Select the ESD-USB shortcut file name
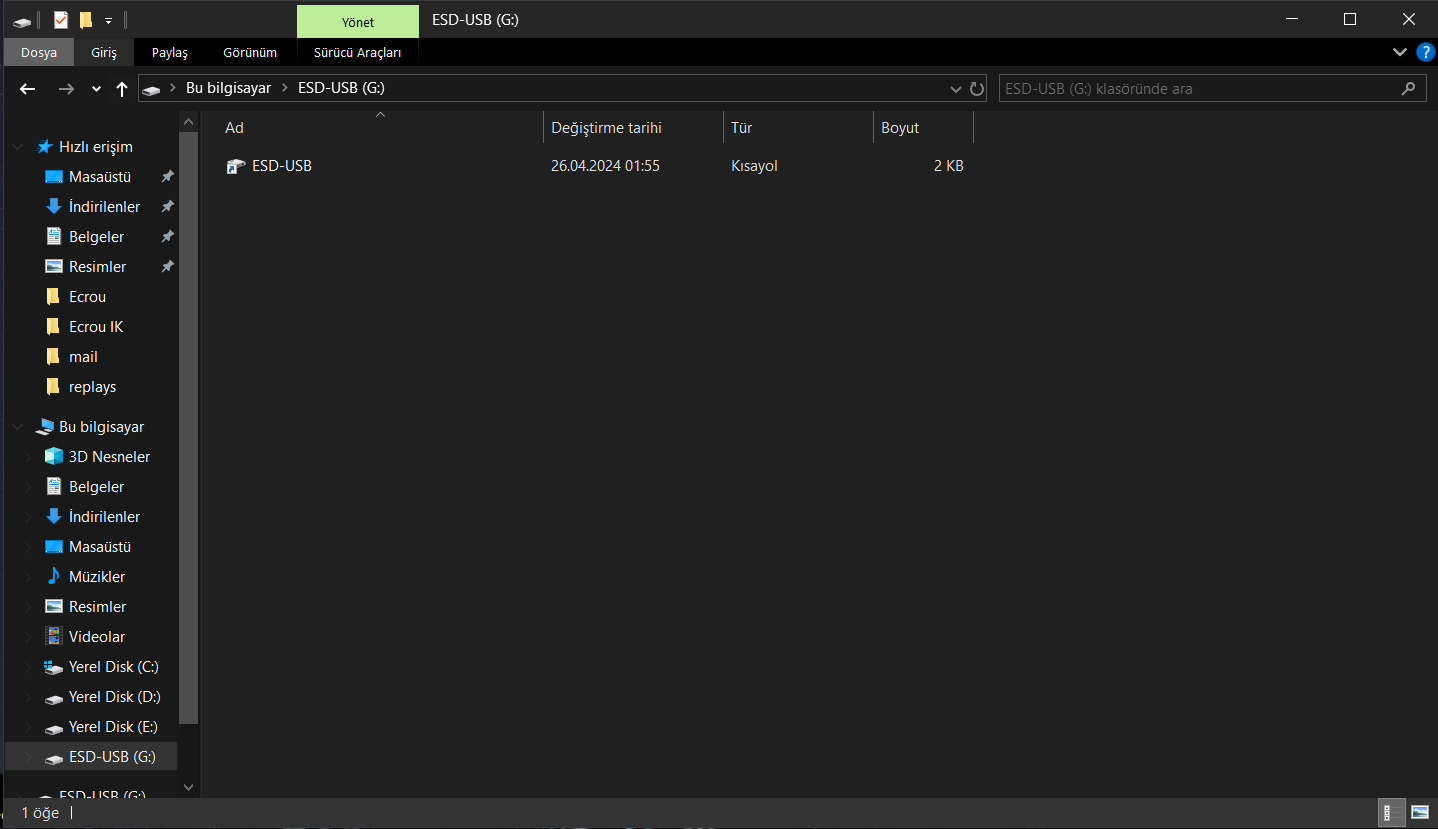Screen dimensions: 1438x829 tap(282, 166)
